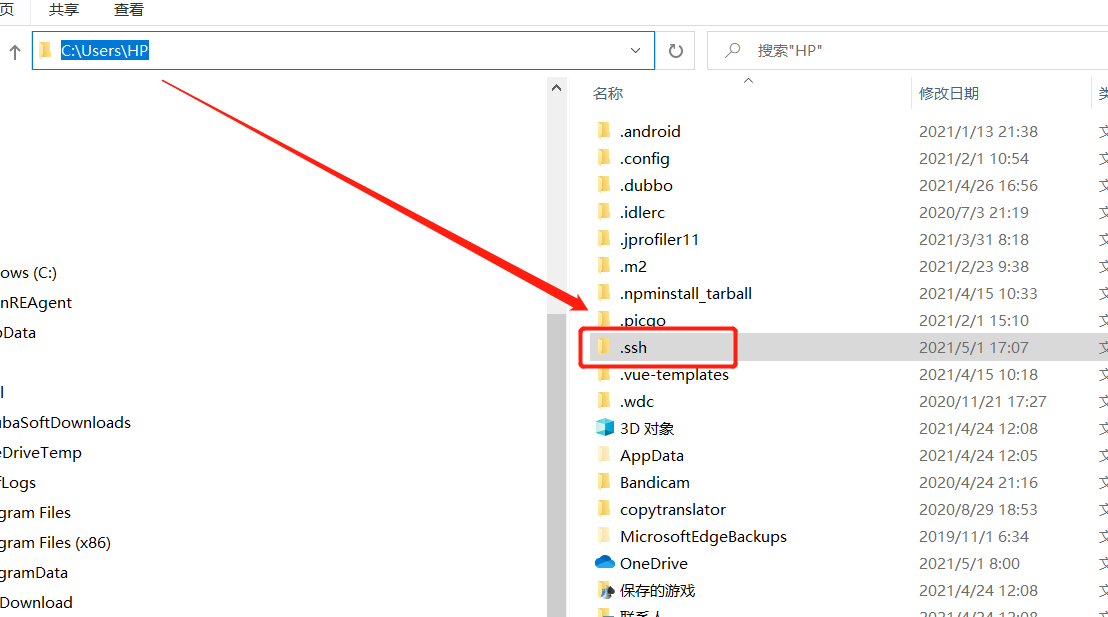
Task: Select the 保存的游戏 folder name
Action: [657, 590]
